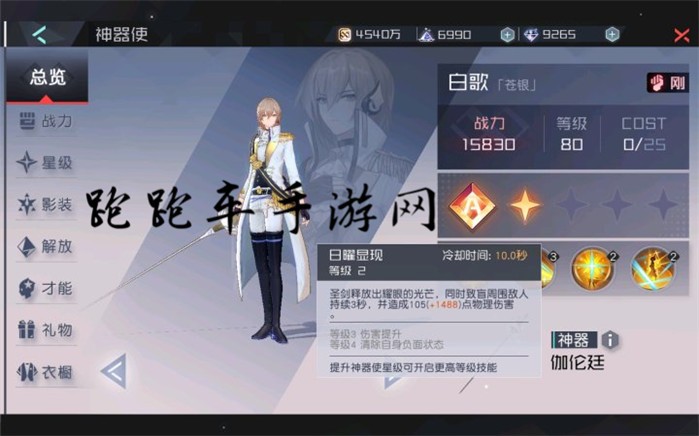699x436 pixels.
Task: Go to the 礼物 gift section
Action: (x=46, y=330)
